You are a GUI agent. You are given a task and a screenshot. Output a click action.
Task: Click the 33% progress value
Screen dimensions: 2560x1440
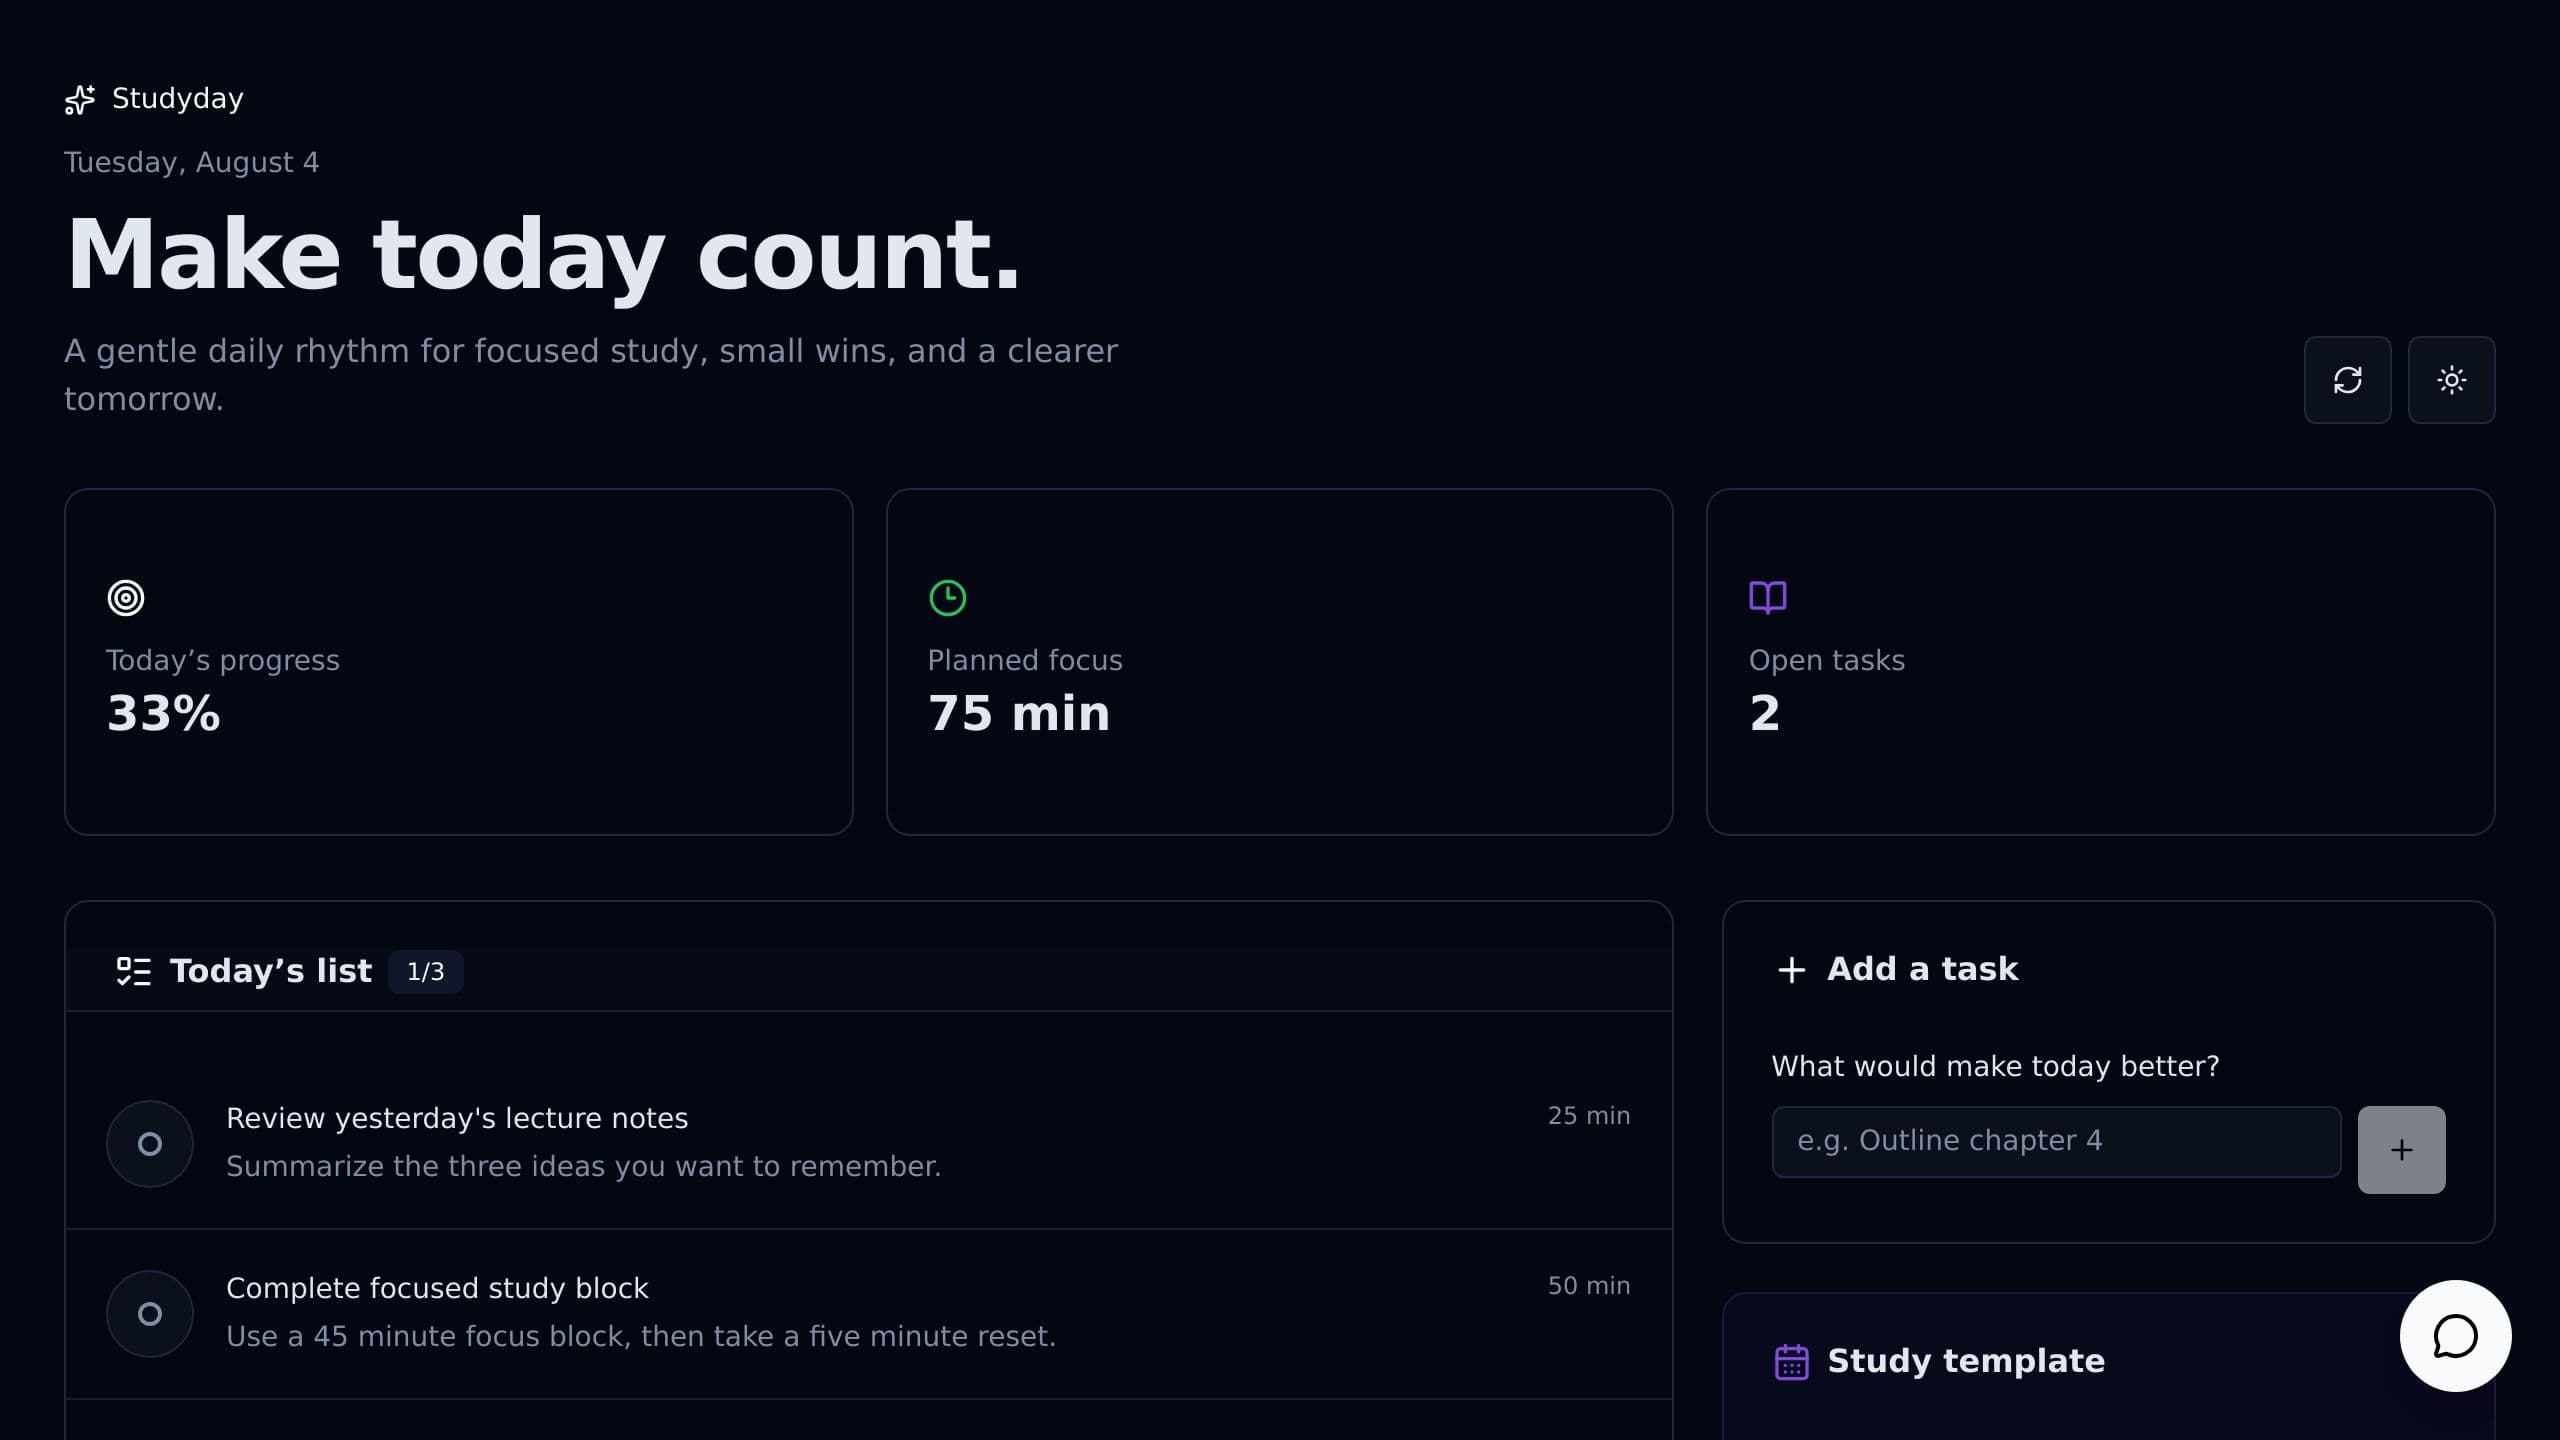[163, 714]
